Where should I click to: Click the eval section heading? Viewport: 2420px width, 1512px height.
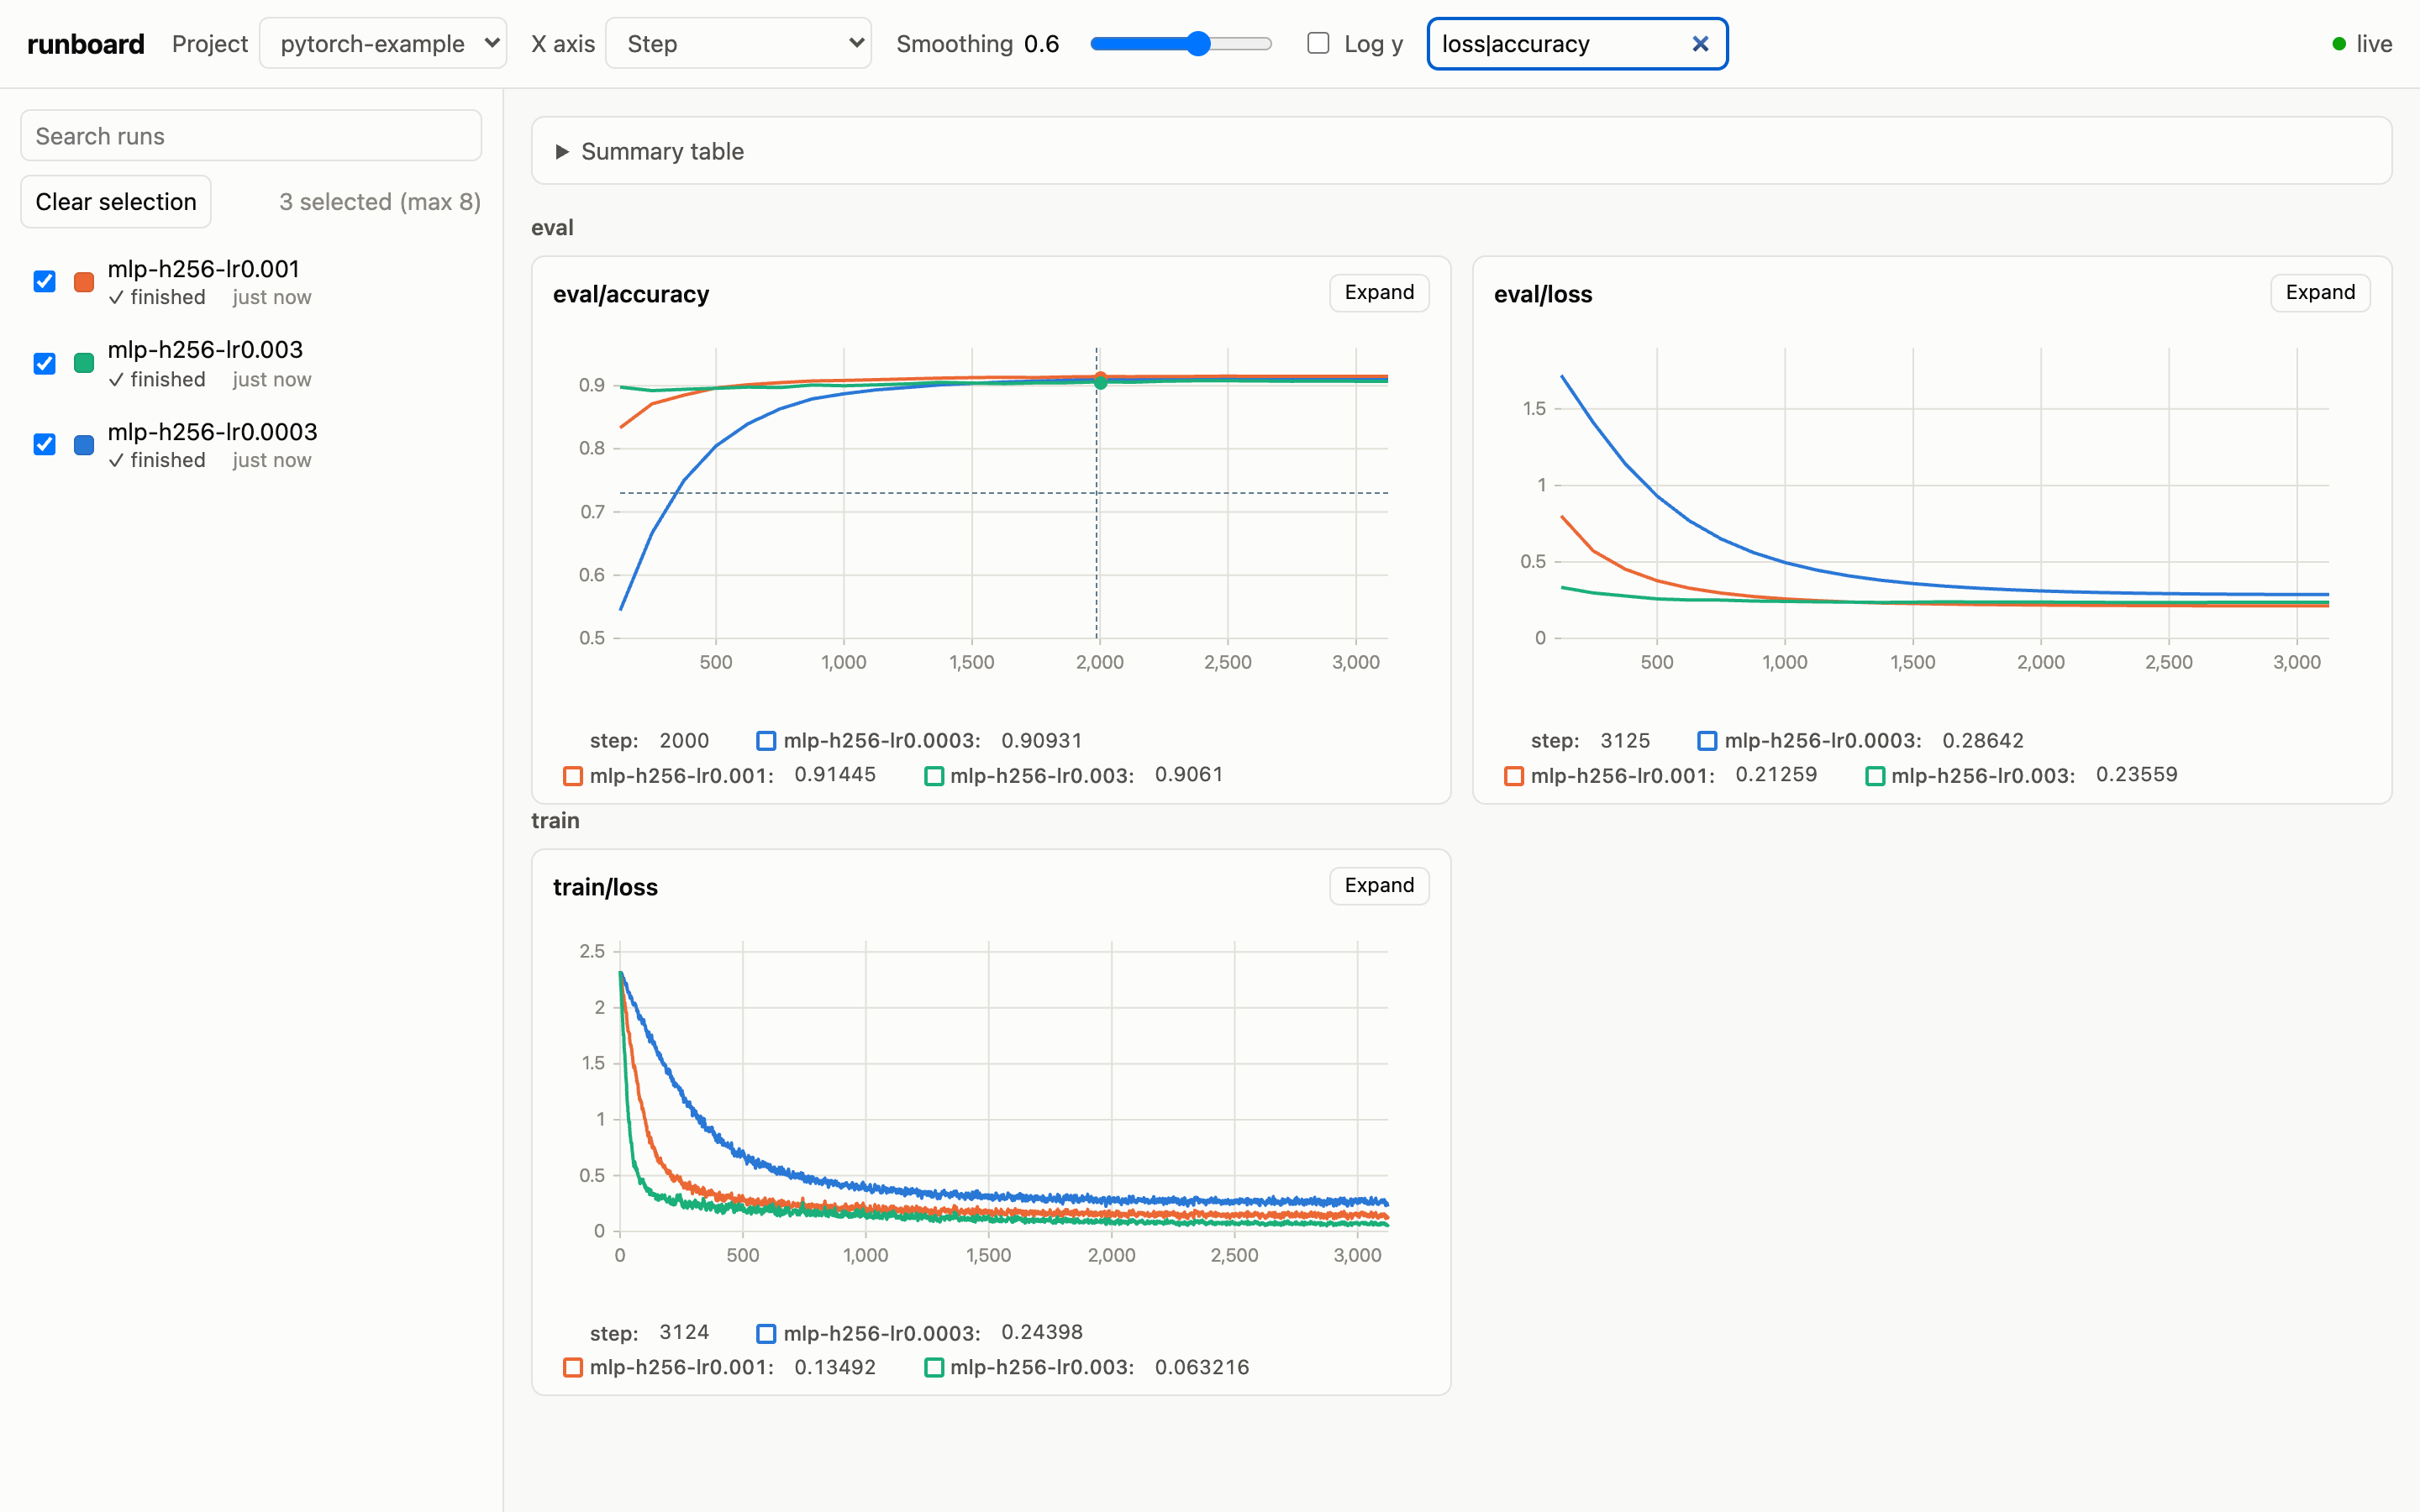tap(552, 228)
